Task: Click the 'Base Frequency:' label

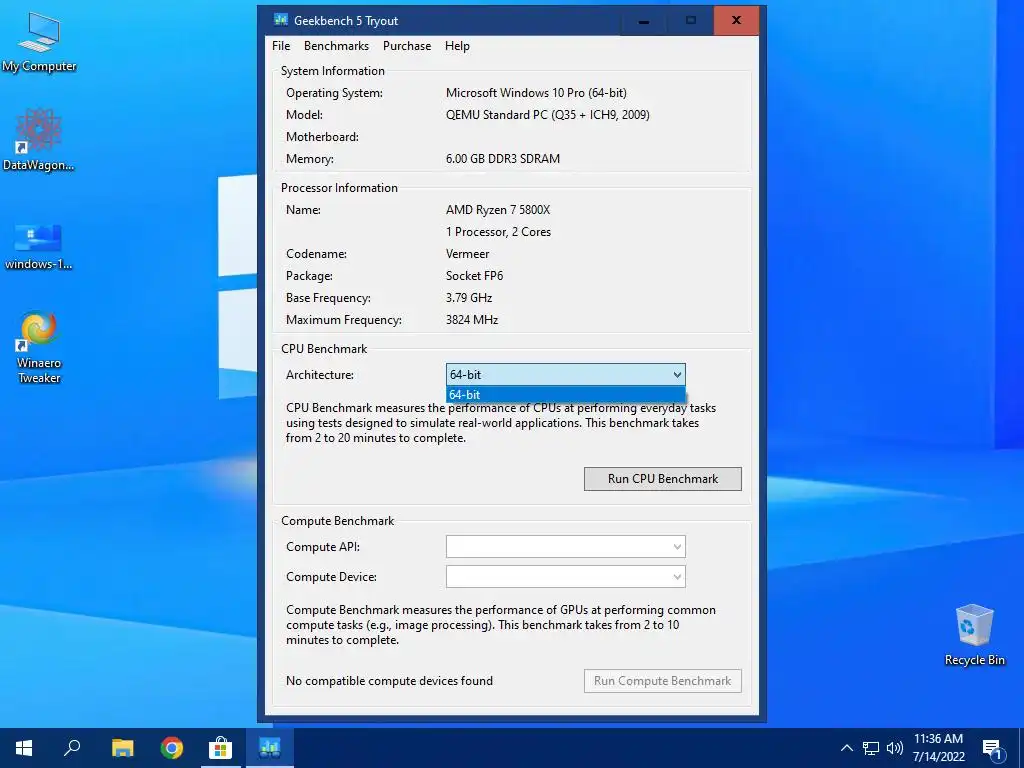Action: [328, 298]
